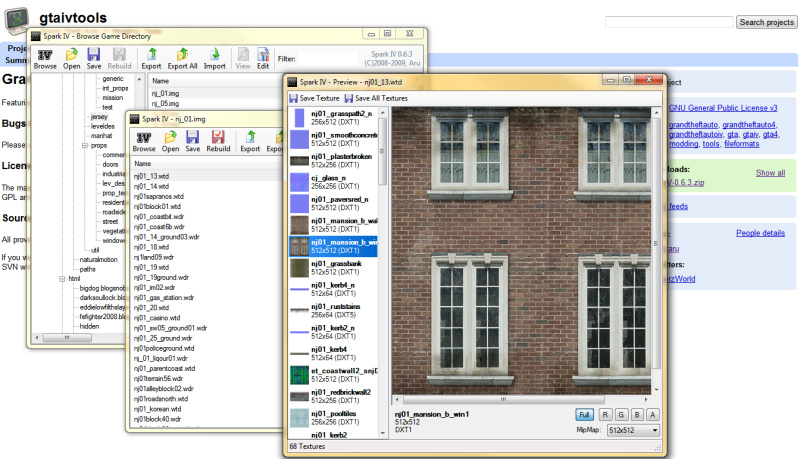Viewport: 800px width, 459px height.
Task: Click Save disk icon in Browse Game Directory window
Action: [93, 59]
